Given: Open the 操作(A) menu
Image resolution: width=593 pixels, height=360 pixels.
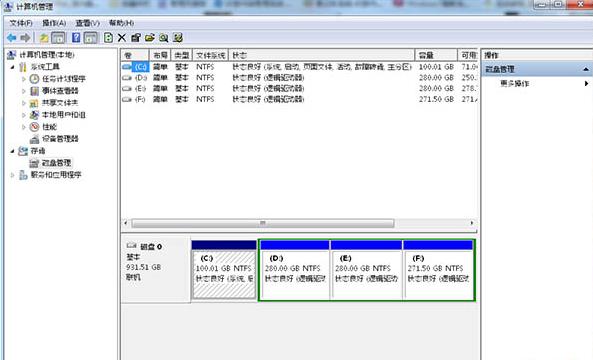Looking at the screenshot, I should click(x=54, y=23).
